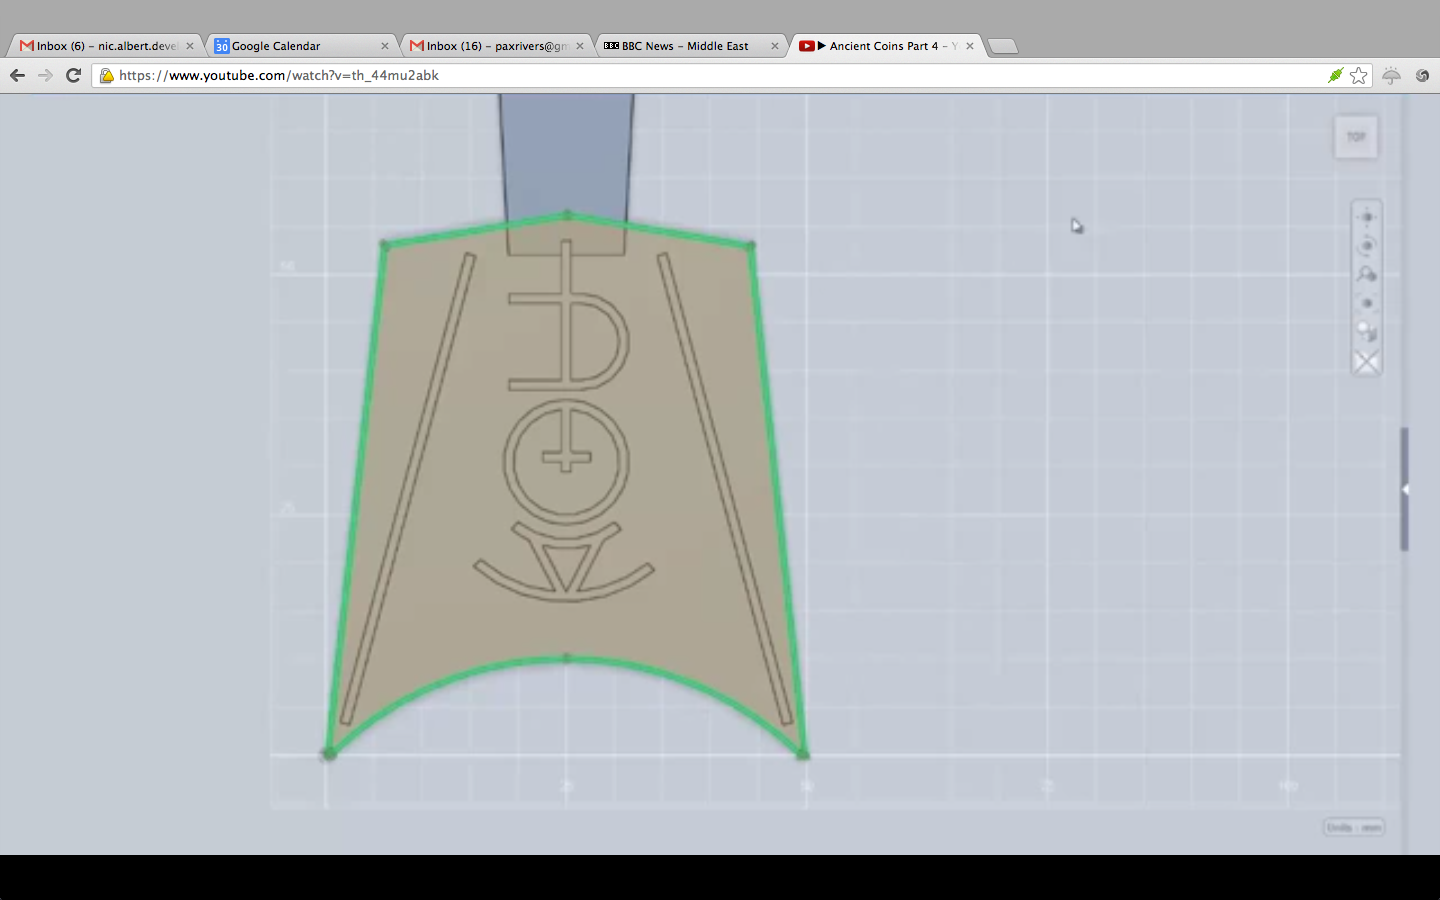Screen dimensions: 1440x900
Task: Close the Google Calendar tab
Action: (x=384, y=46)
